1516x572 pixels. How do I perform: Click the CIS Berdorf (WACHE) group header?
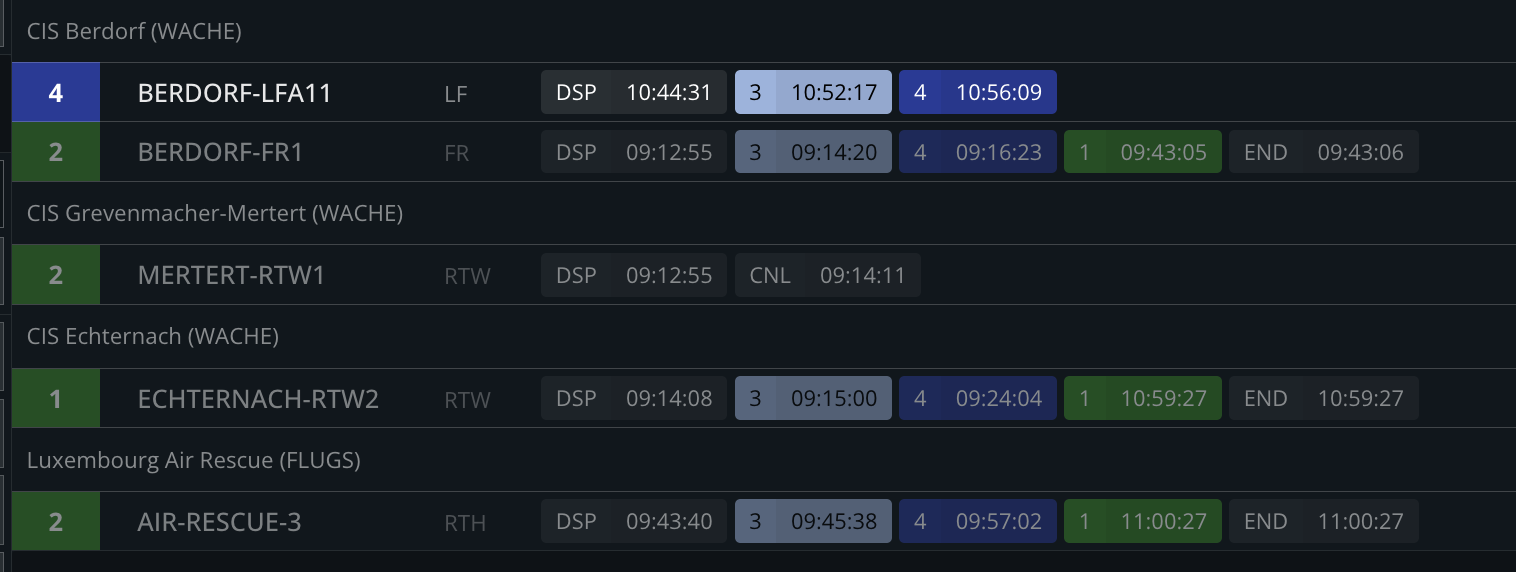[x=134, y=32]
